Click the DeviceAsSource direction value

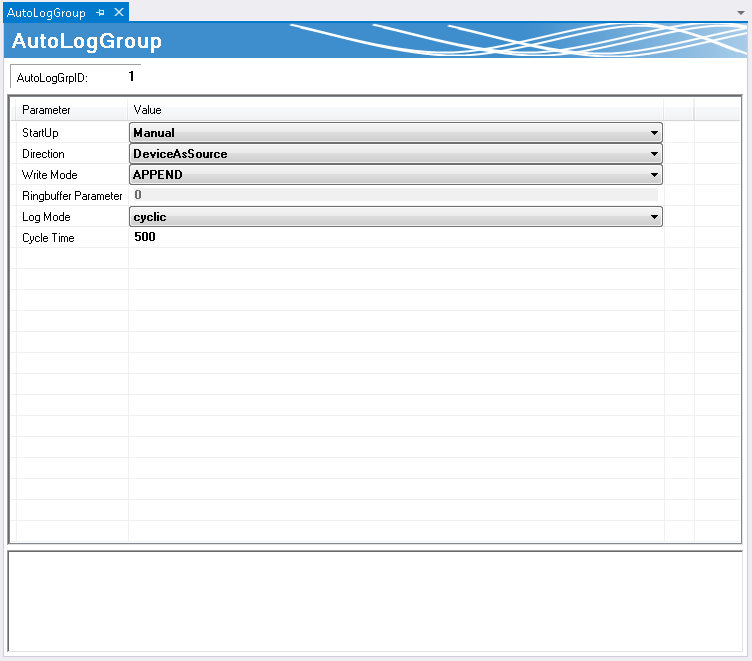180,154
